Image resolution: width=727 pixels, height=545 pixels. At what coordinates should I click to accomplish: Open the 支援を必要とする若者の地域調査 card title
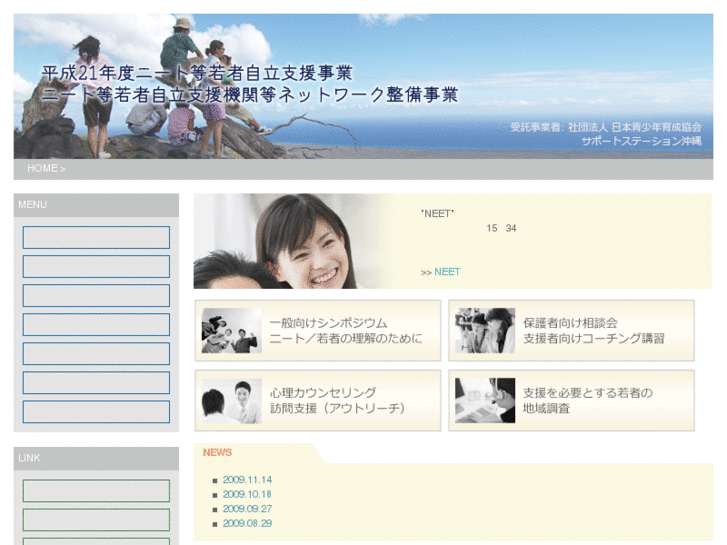(588, 401)
